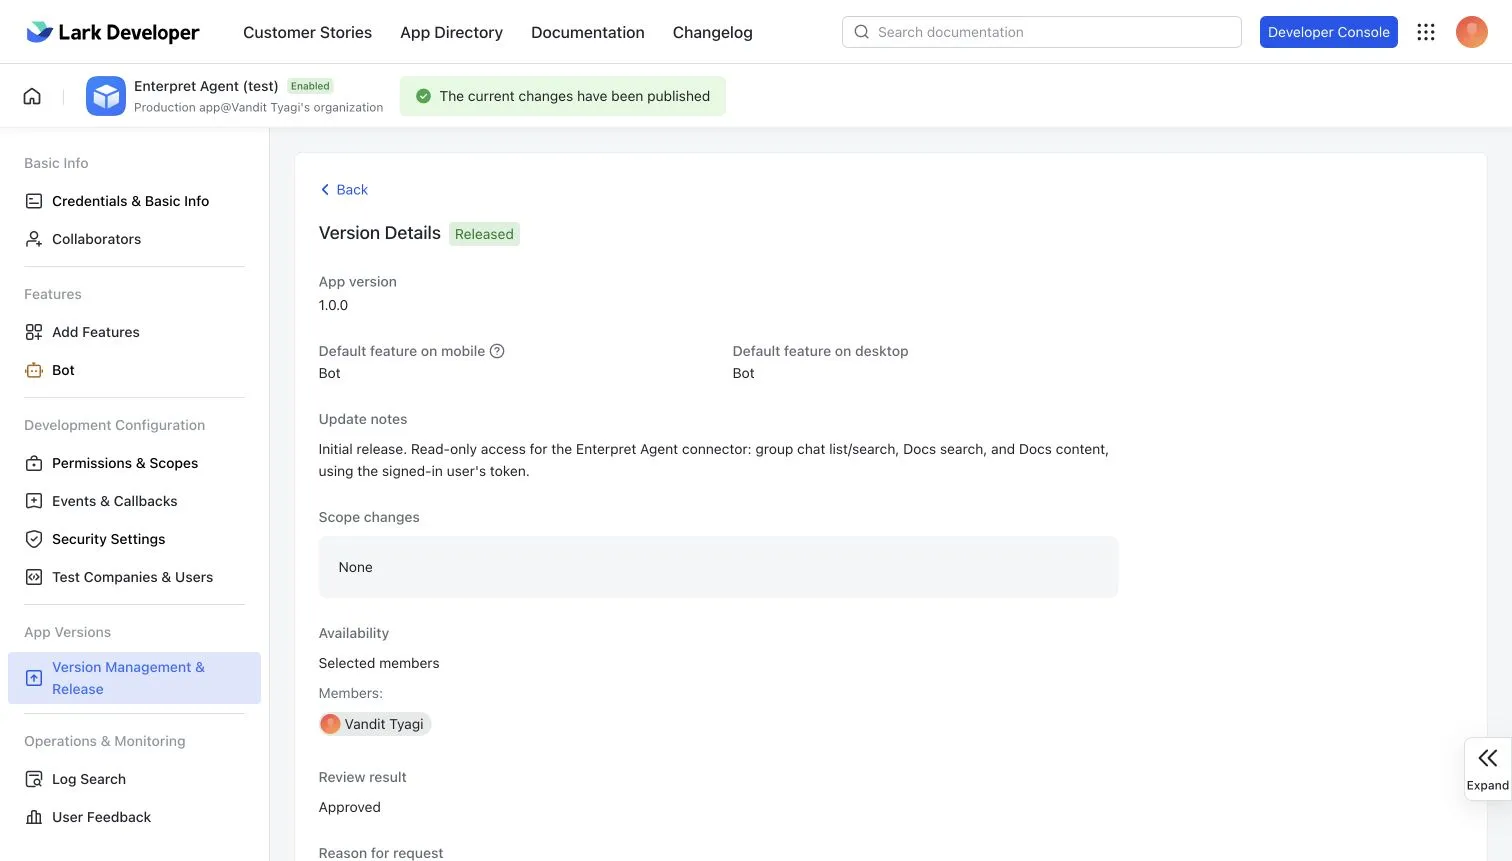Click Vandit Tyagi member avatar
Screen dimensions: 1512x861
[x=330, y=724]
